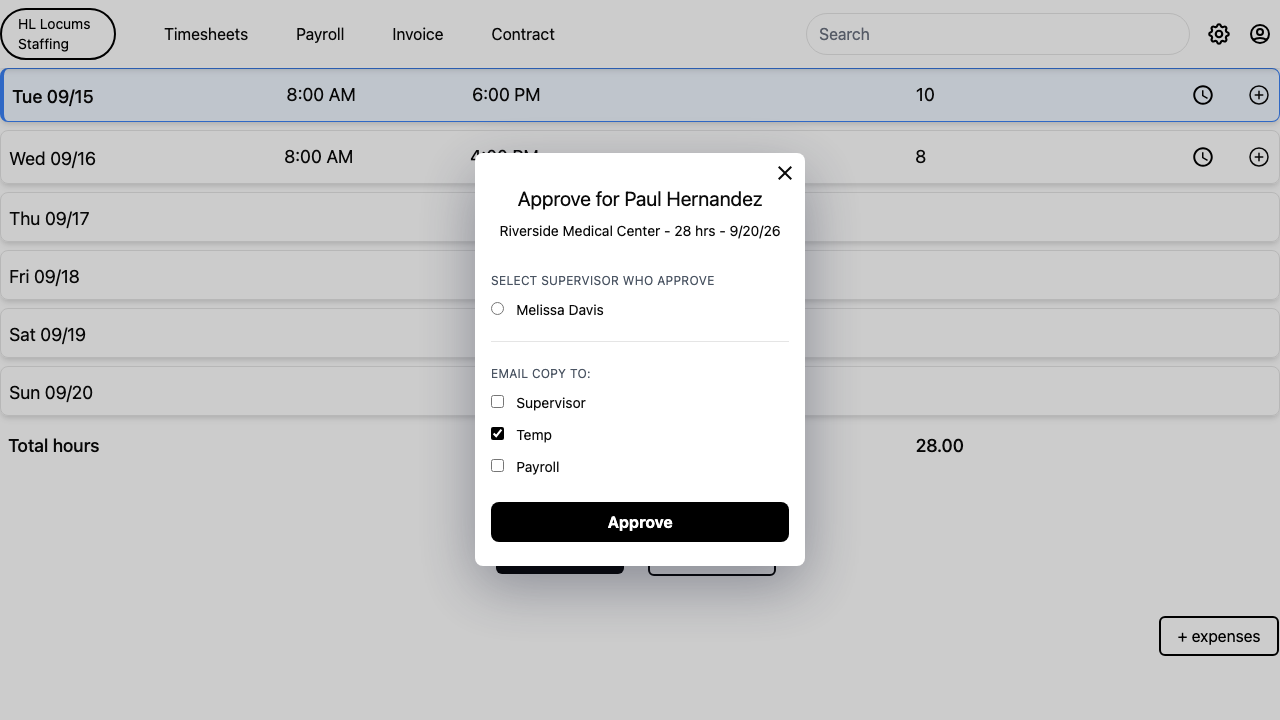Click the + expenses button
This screenshot has width=1280, height=720.
click(x=1219, y=636)
